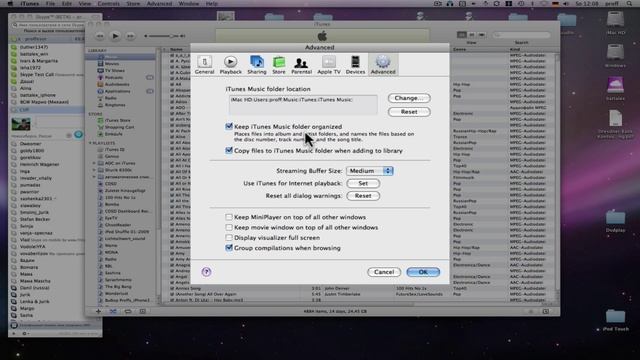The image size is (640, 360).
Task: Click Reset all dialog warnings button
Action: pos(363,196)
